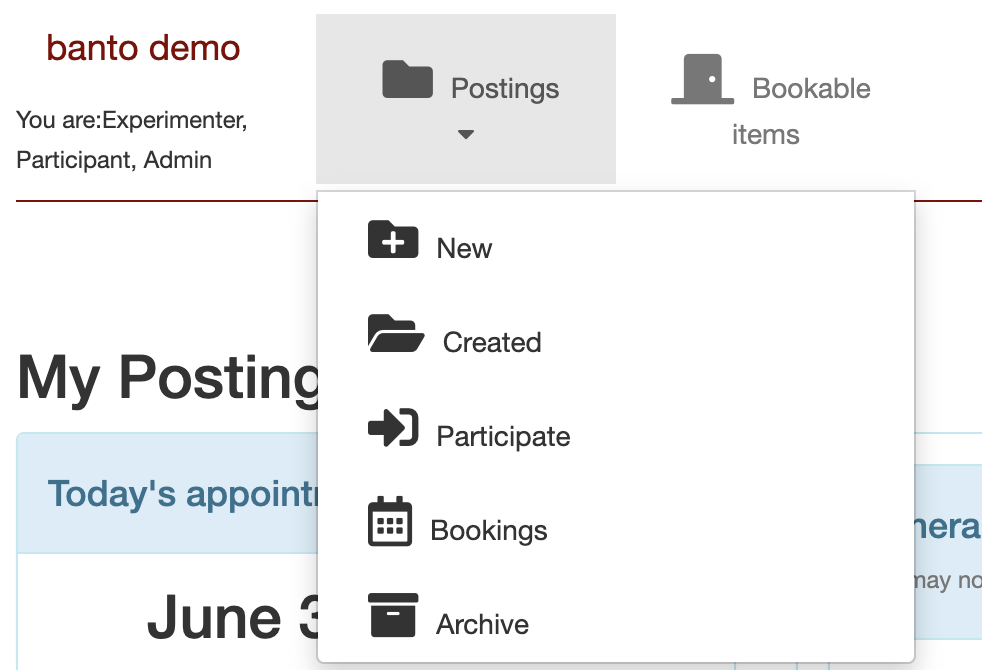Click the open folder icon beside Created
Viewport: 982px width, 670px height.
[x=396, y=334]
